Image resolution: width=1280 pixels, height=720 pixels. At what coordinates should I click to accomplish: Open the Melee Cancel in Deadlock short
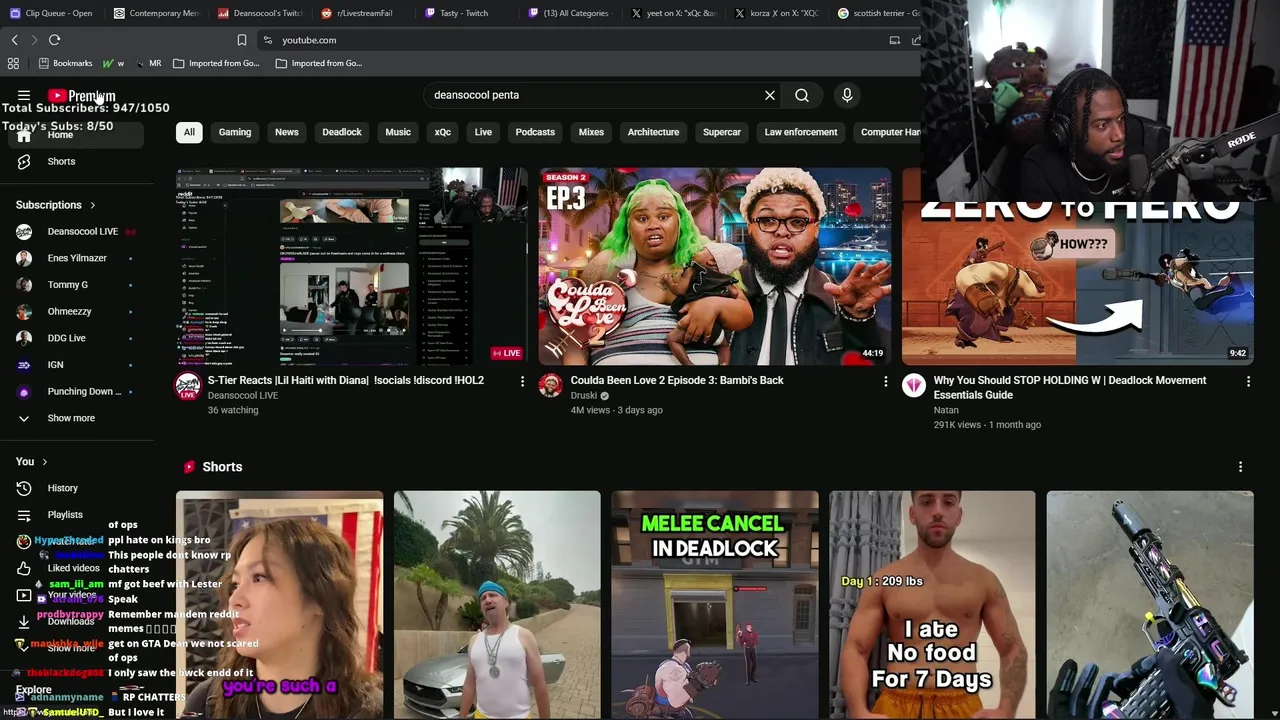(714, 604)
